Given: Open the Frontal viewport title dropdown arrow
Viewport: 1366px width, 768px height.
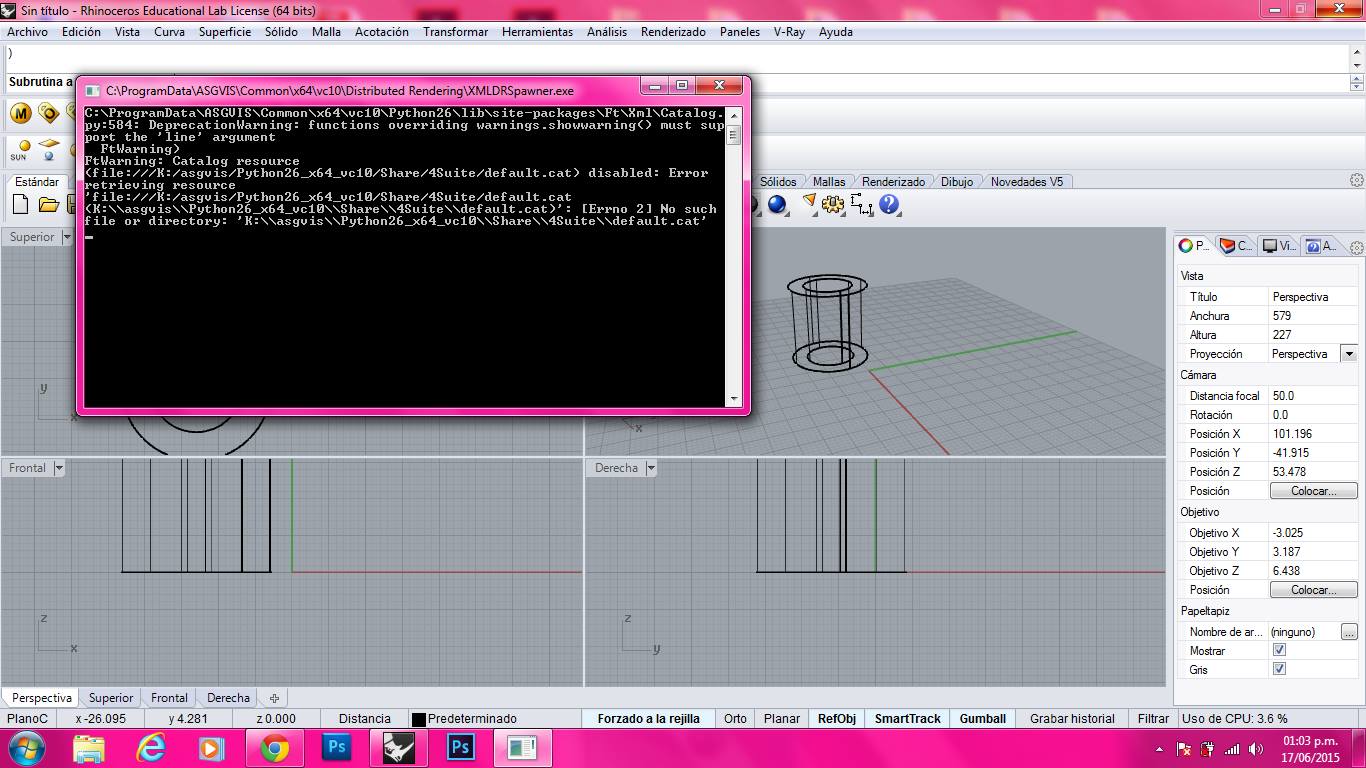Looking at the screenshot, I should (x=59, y=468).
